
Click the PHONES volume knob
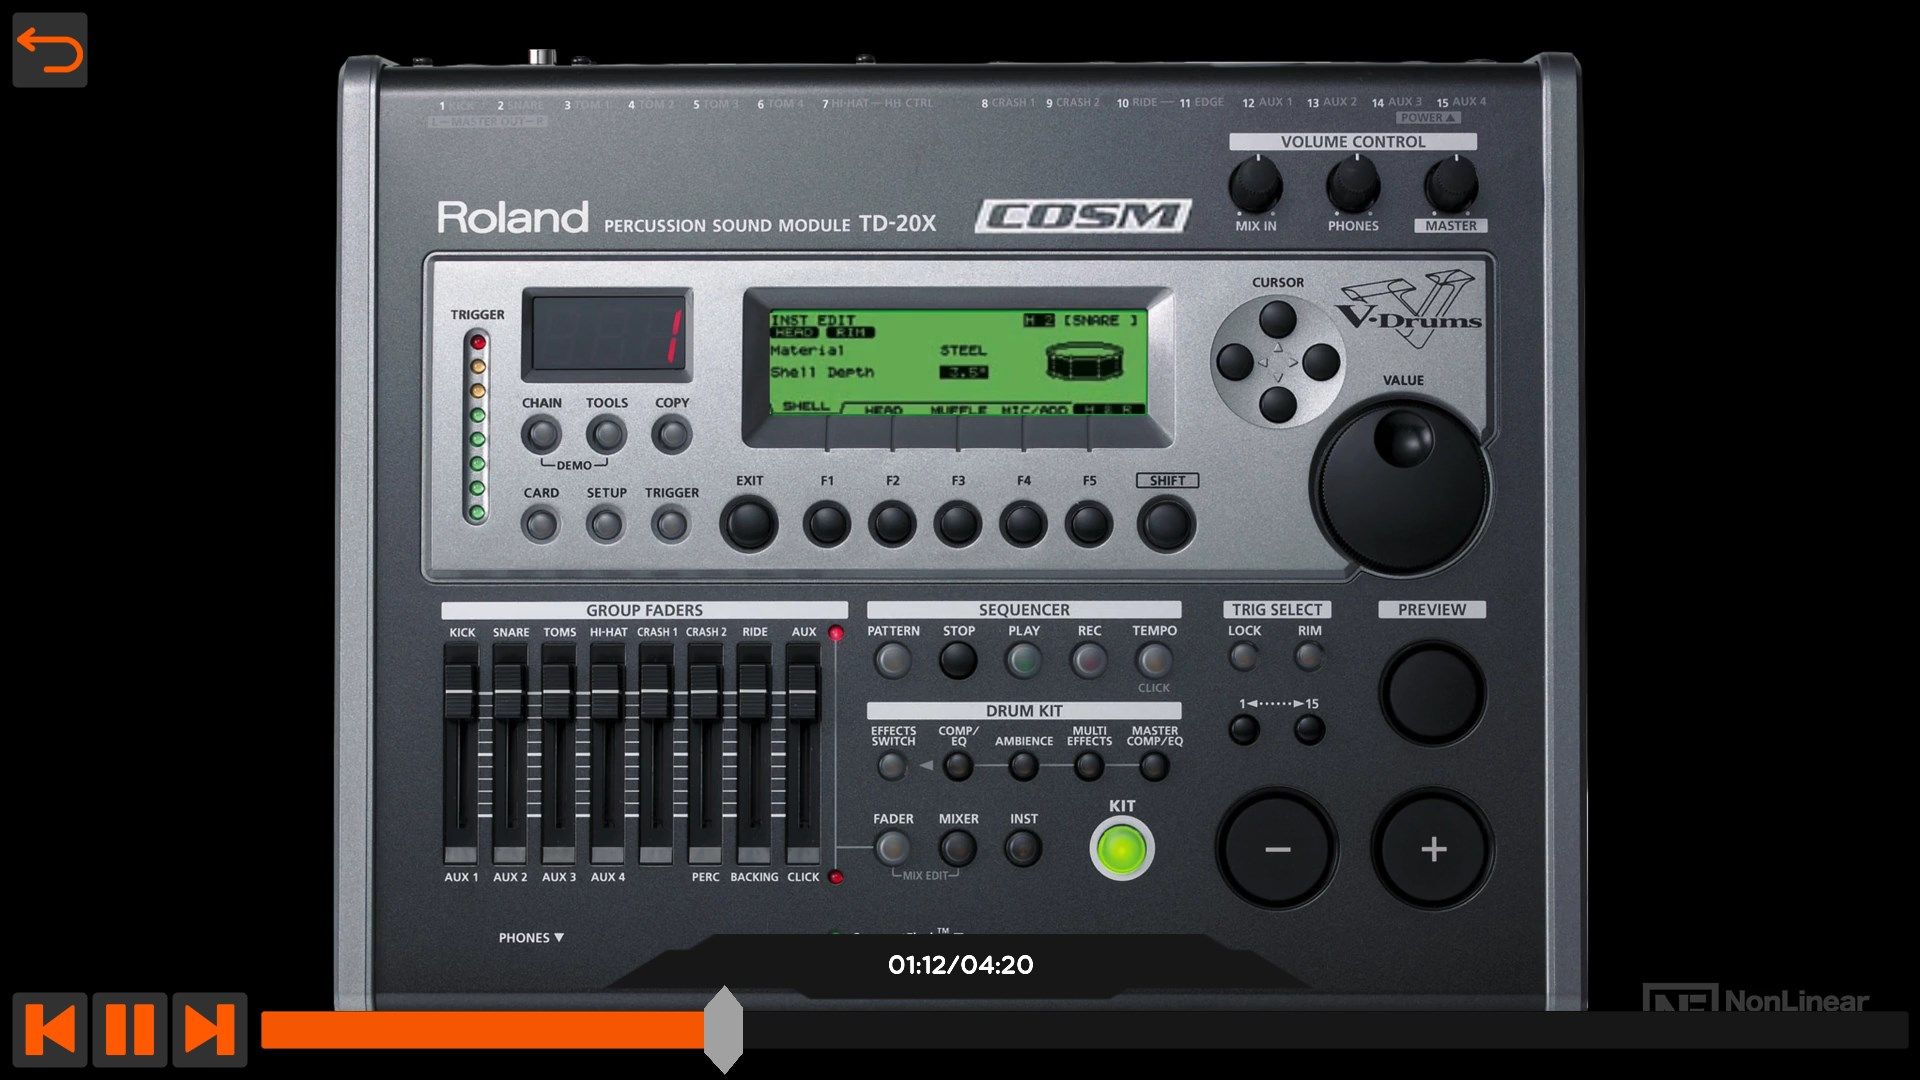click(1353, 185)
